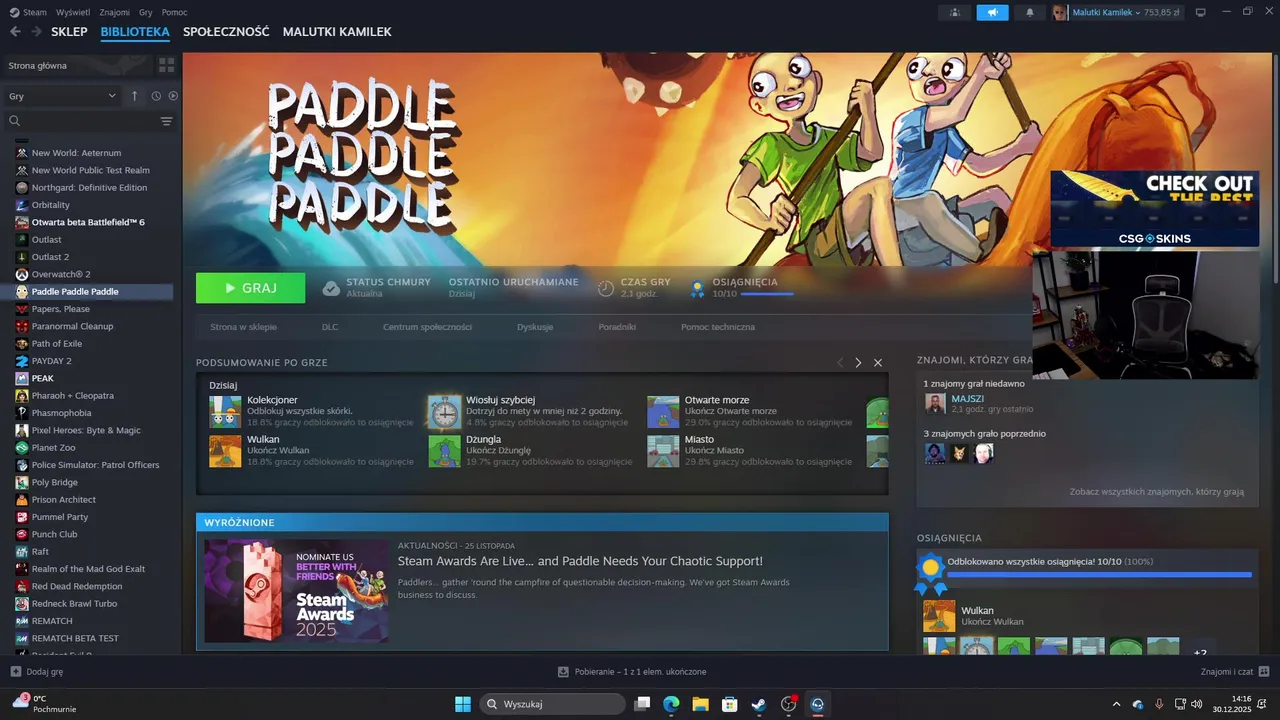Open the DLC link
The image size is (1280, 720).
pos(330,327)
